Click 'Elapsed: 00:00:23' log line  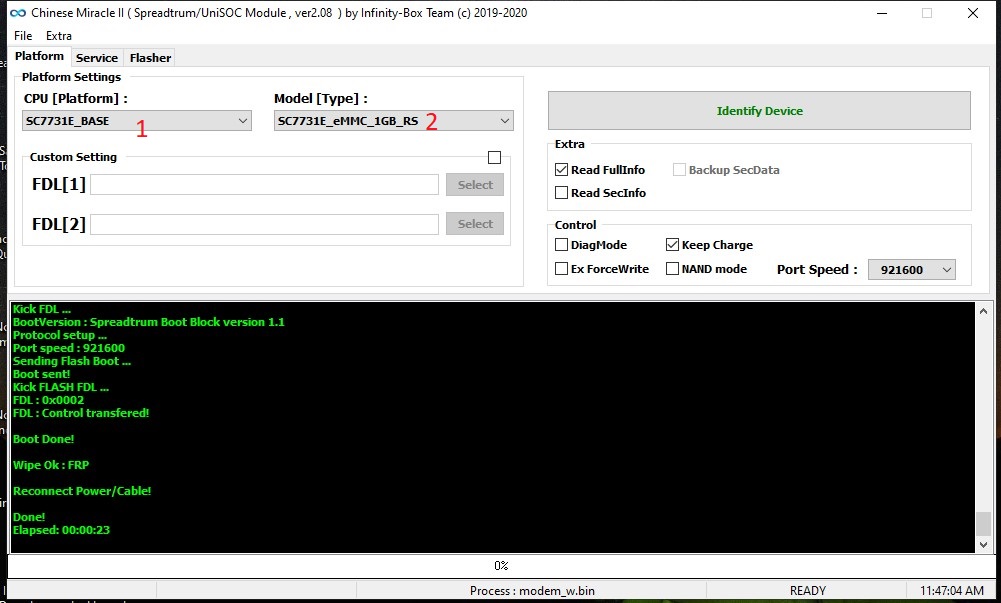[x=61, y=530]
